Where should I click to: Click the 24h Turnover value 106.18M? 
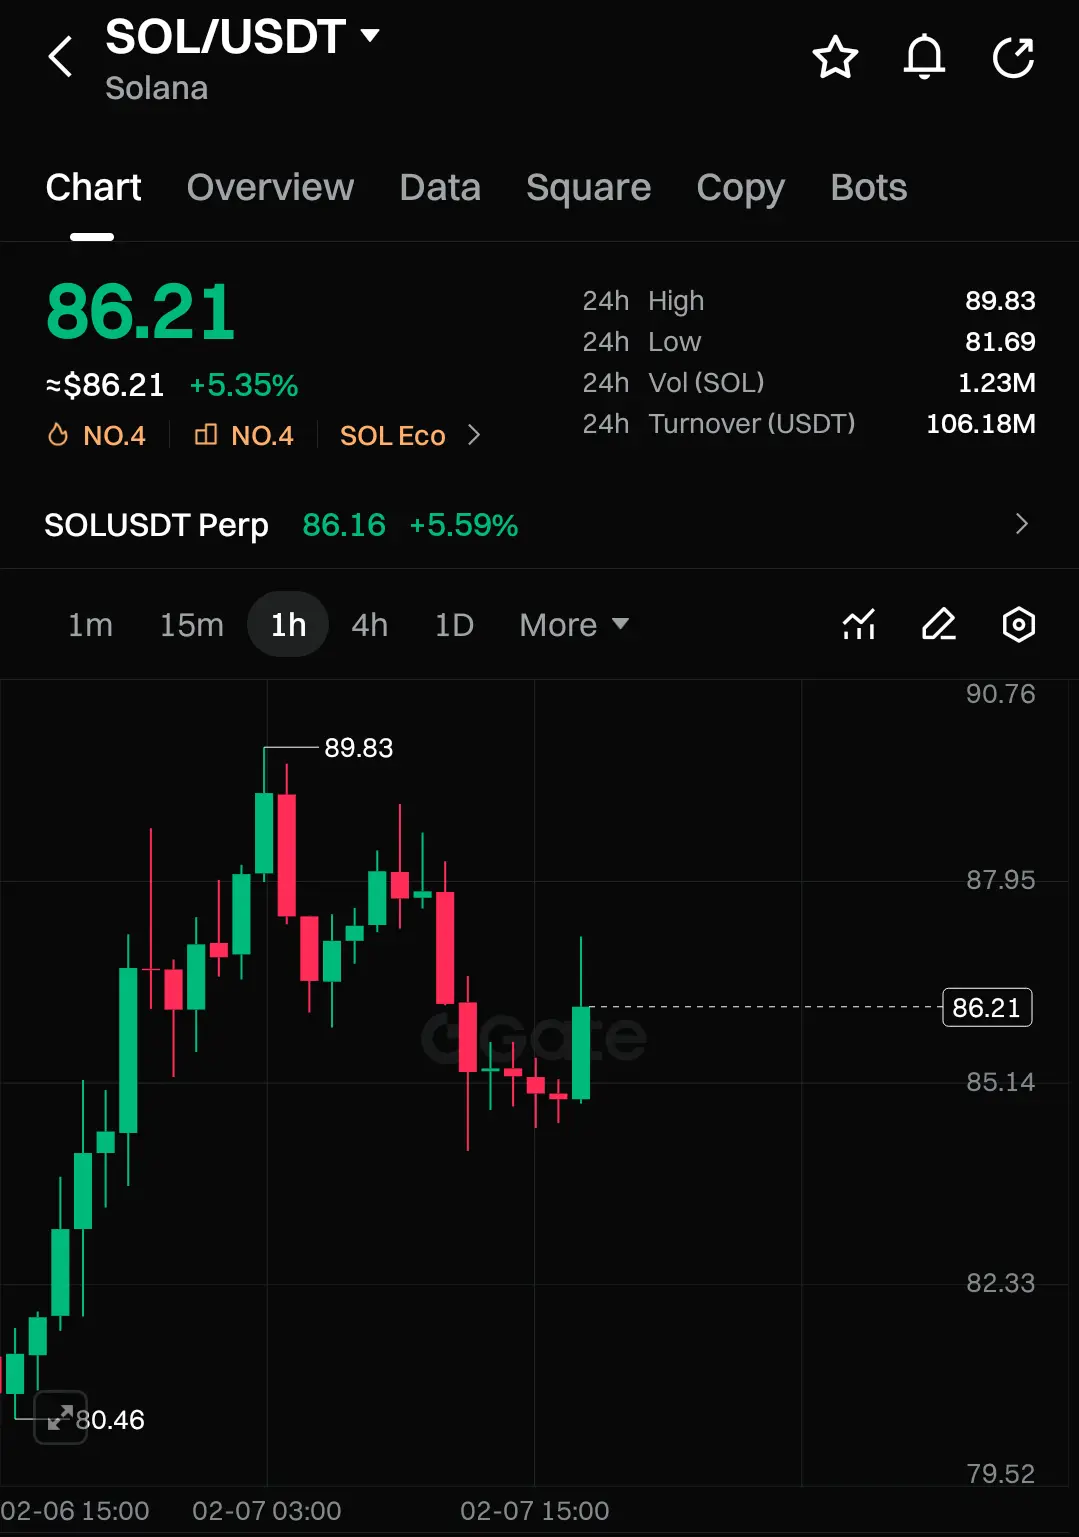pyautogui.click(x=980, y=424)
